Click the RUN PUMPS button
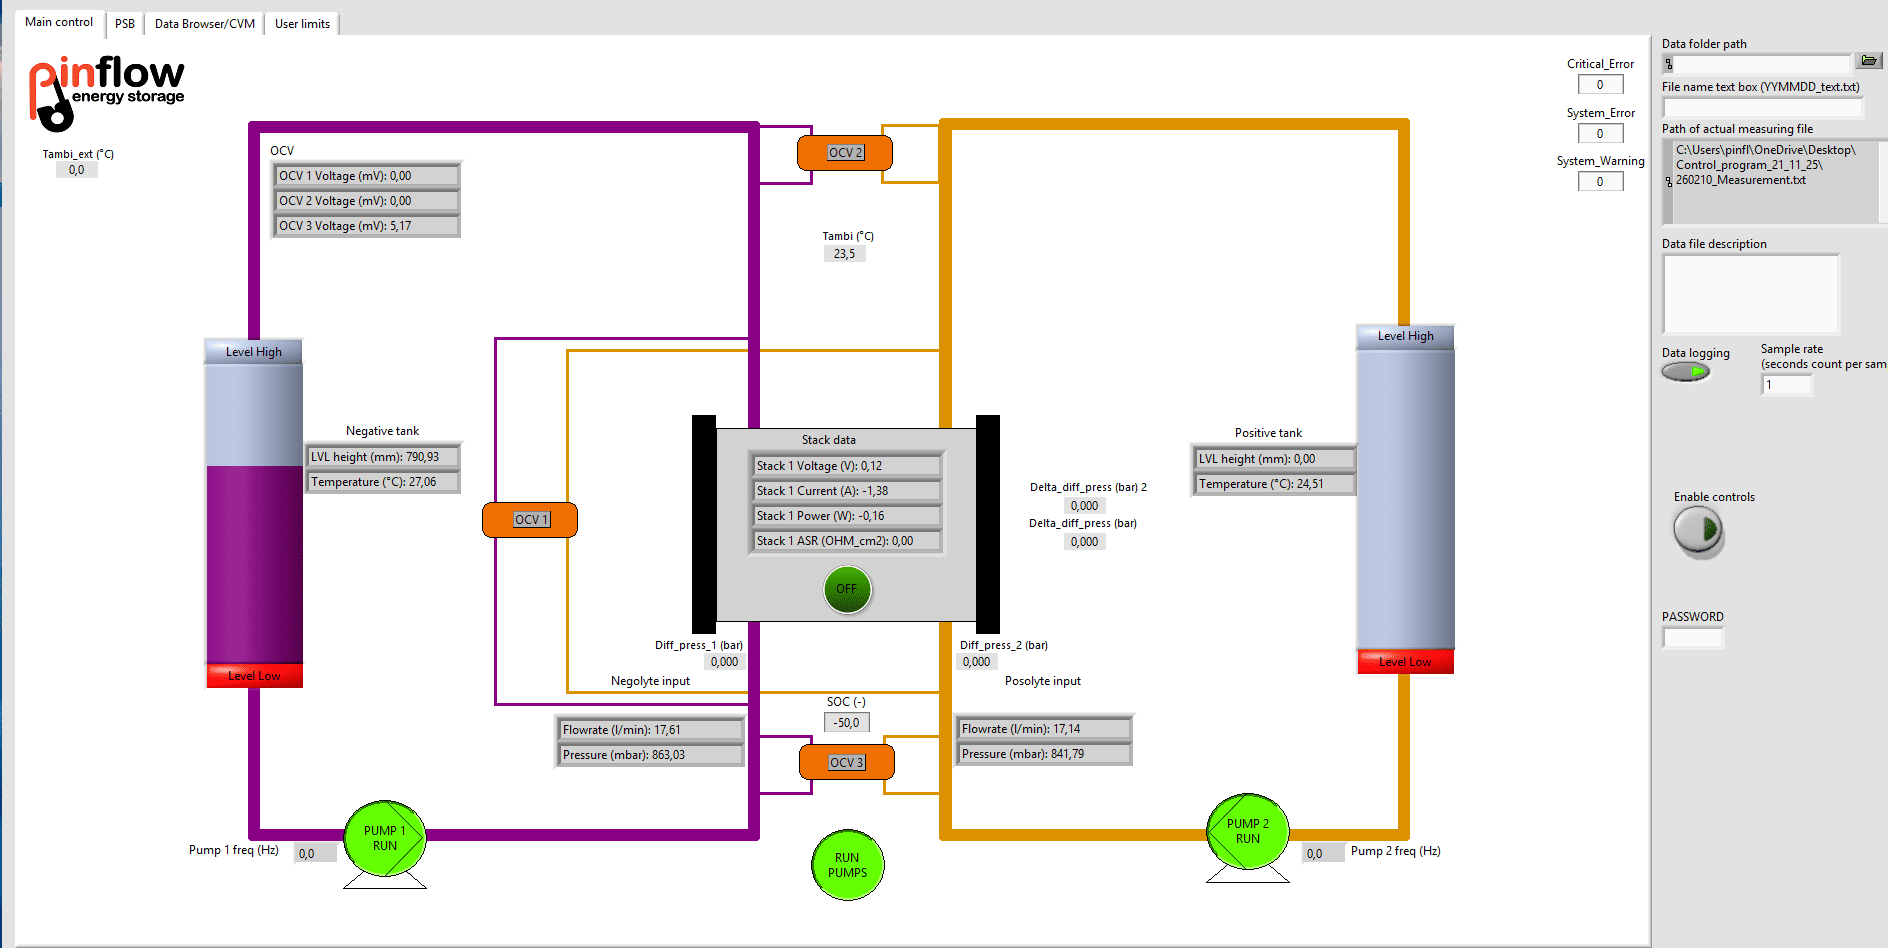This screenshot has height=948, width=1888. (x=848, y=865)
